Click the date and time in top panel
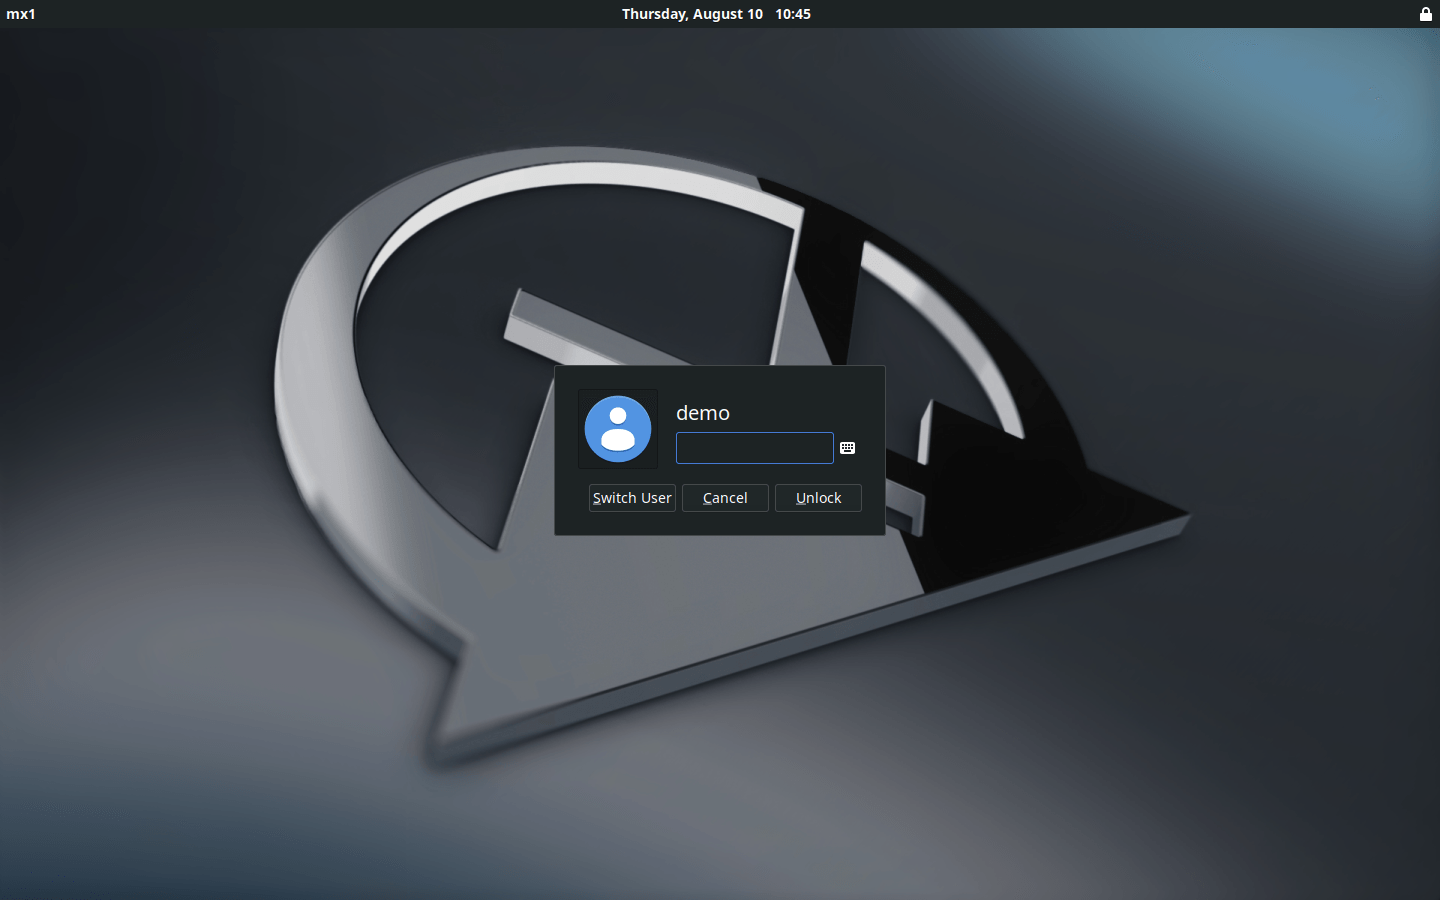 pos(716,14)
